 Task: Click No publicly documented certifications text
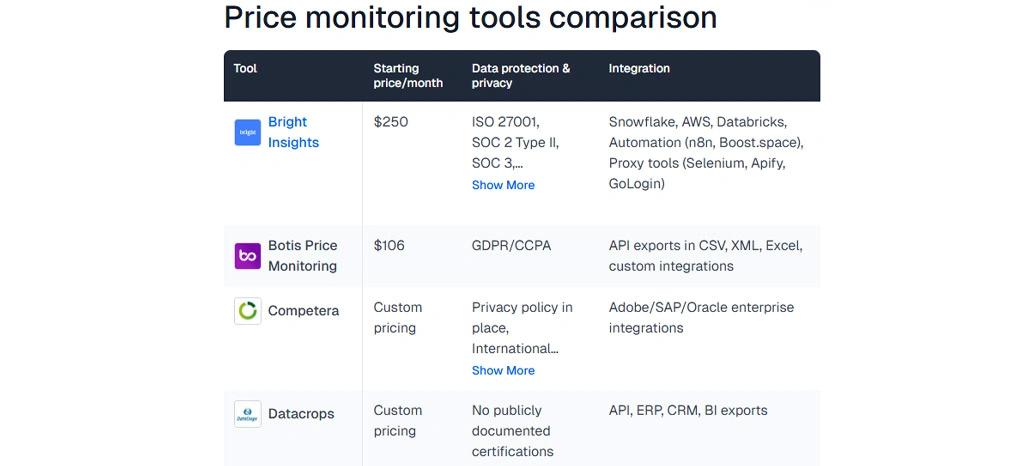point(512,431)
